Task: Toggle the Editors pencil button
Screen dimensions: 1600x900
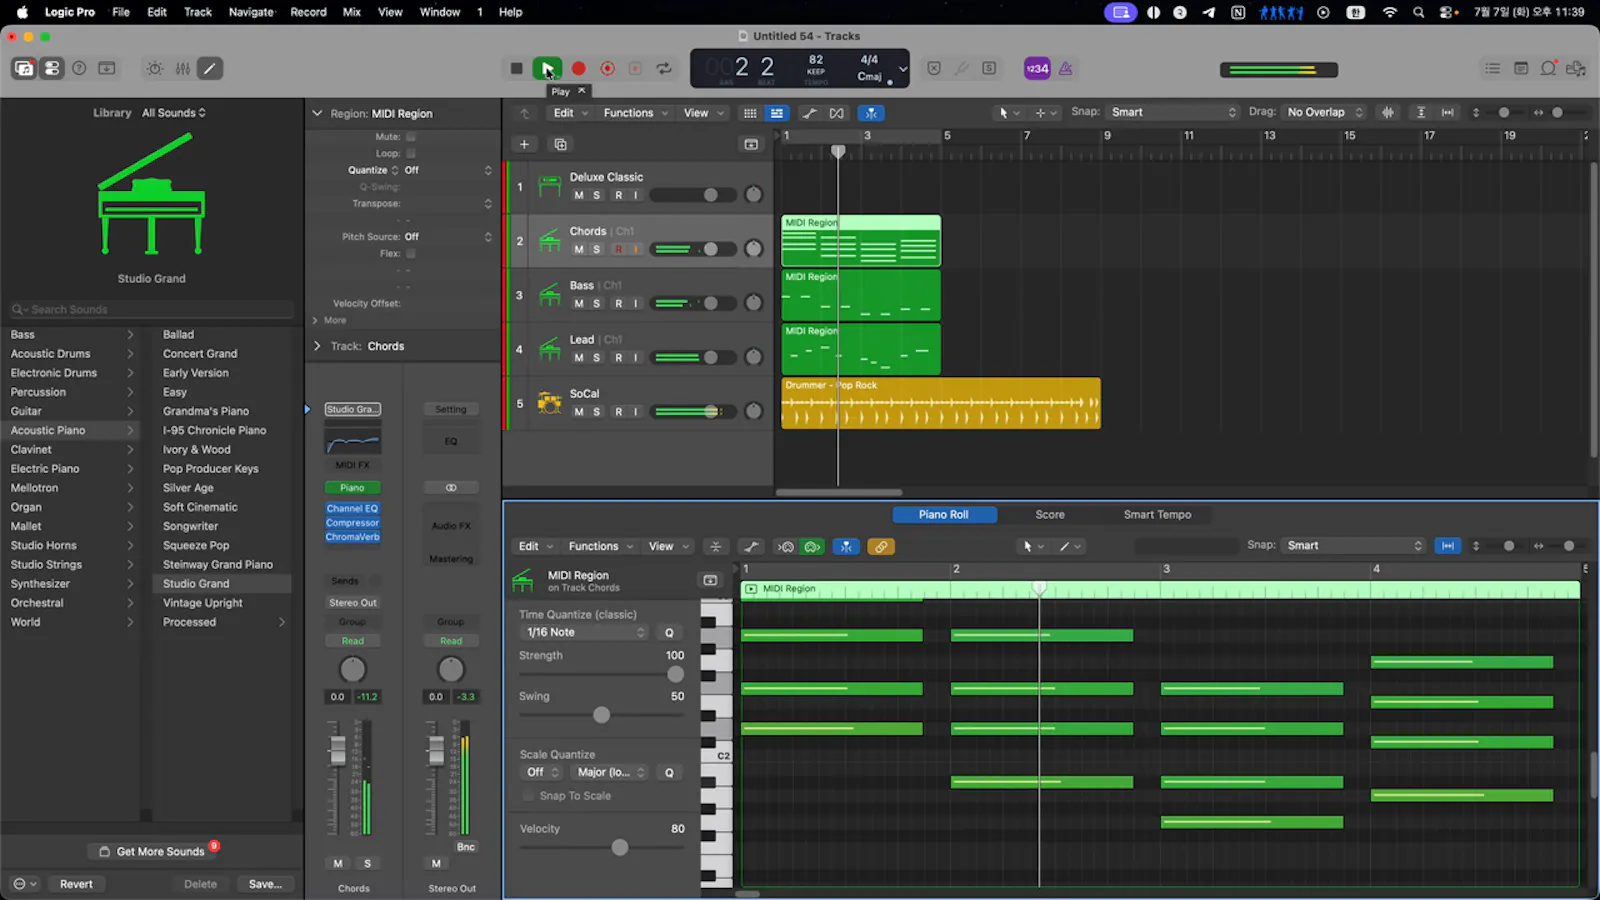Action: pyautogui.click(x=210, y=68)
